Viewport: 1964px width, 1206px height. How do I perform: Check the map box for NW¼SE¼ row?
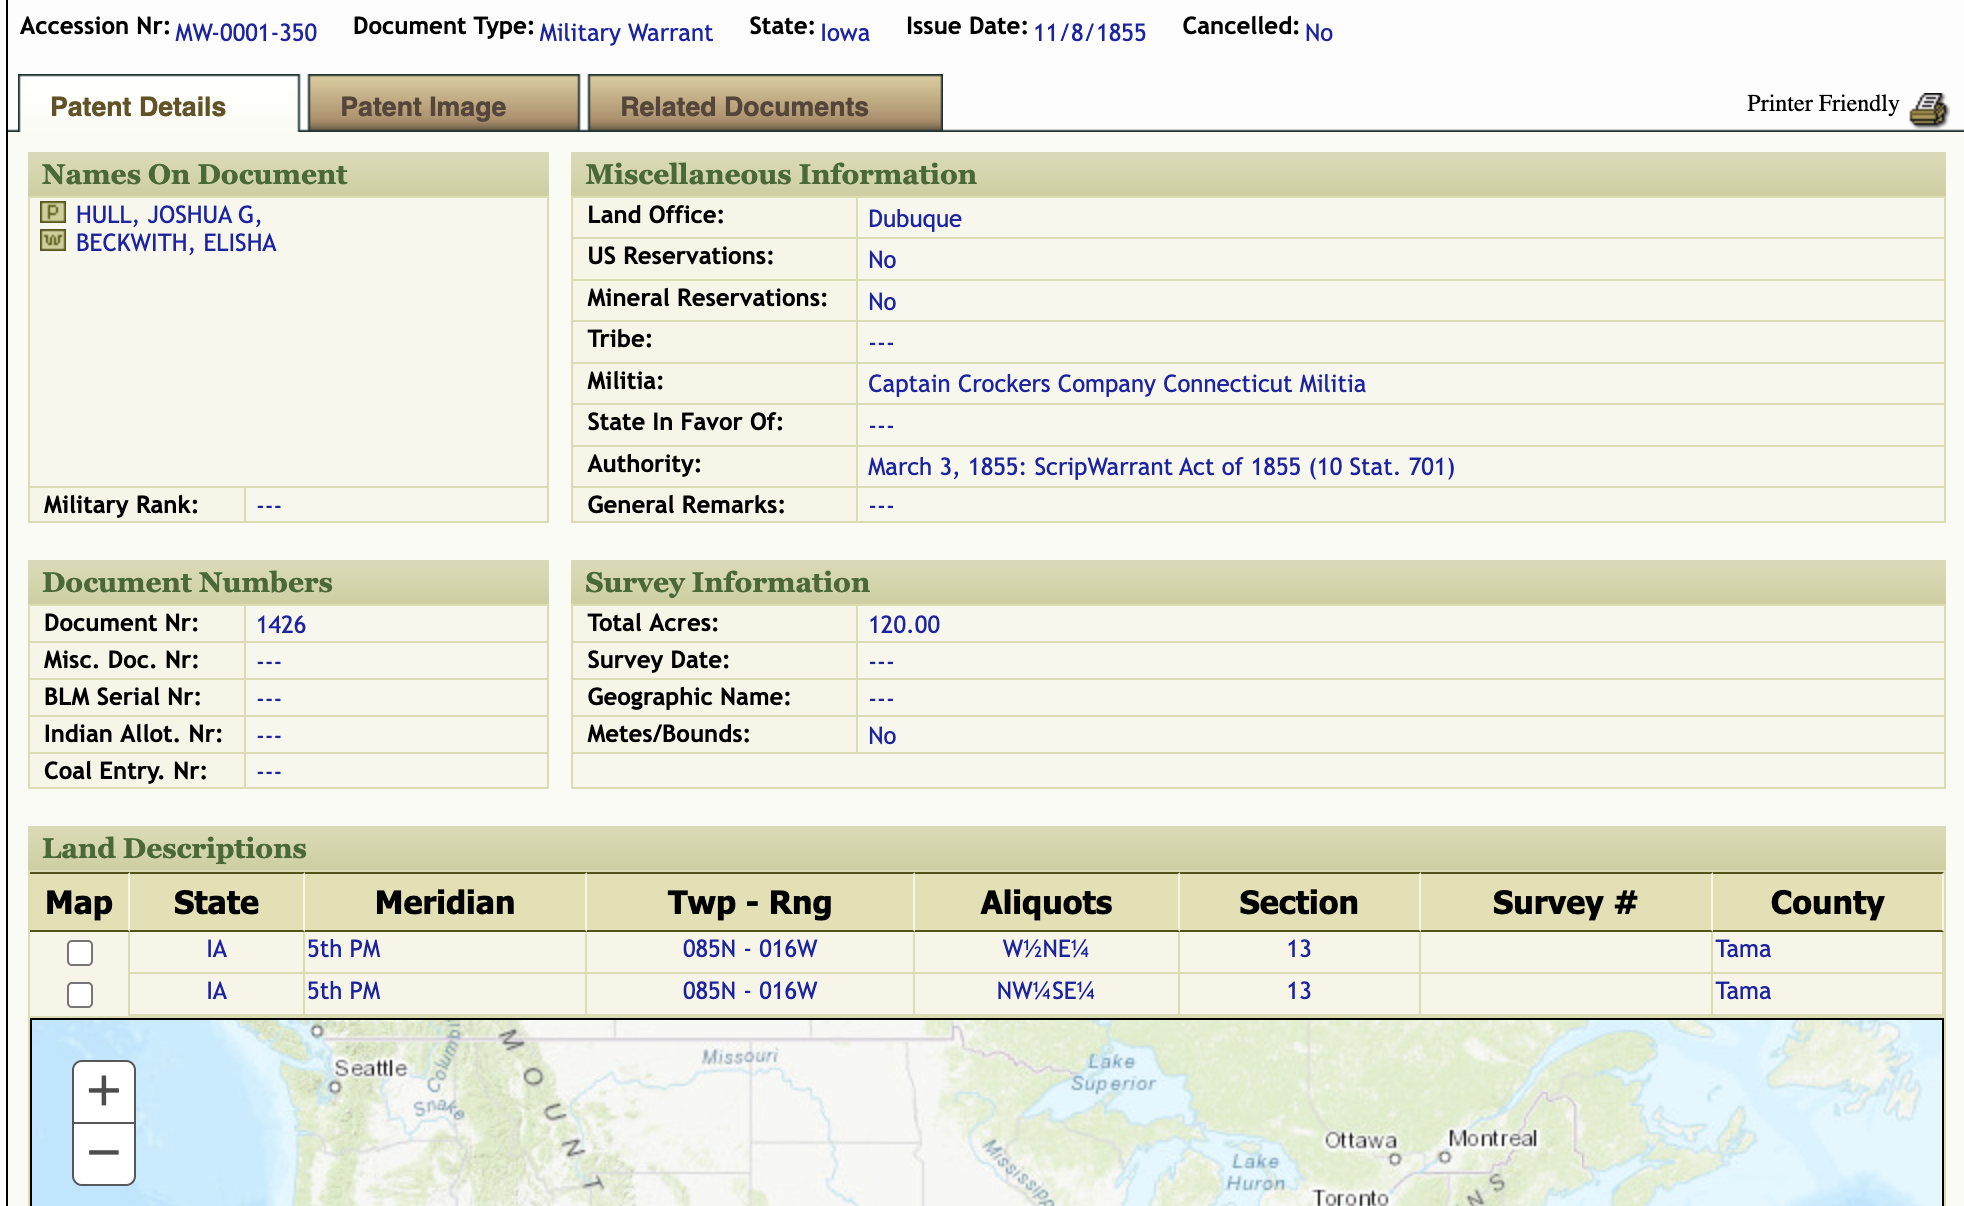80,994
